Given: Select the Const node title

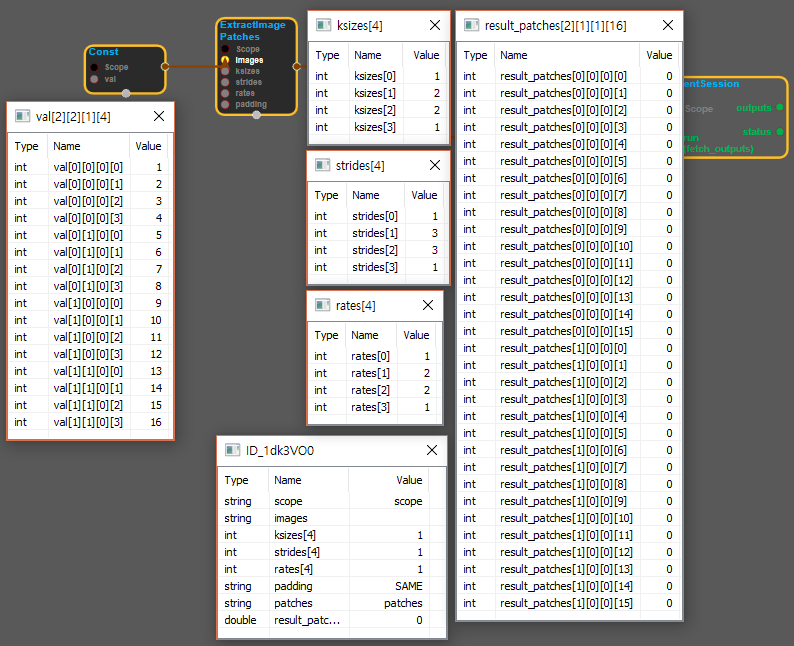Looking at the screenshot, I should point(104,52).
